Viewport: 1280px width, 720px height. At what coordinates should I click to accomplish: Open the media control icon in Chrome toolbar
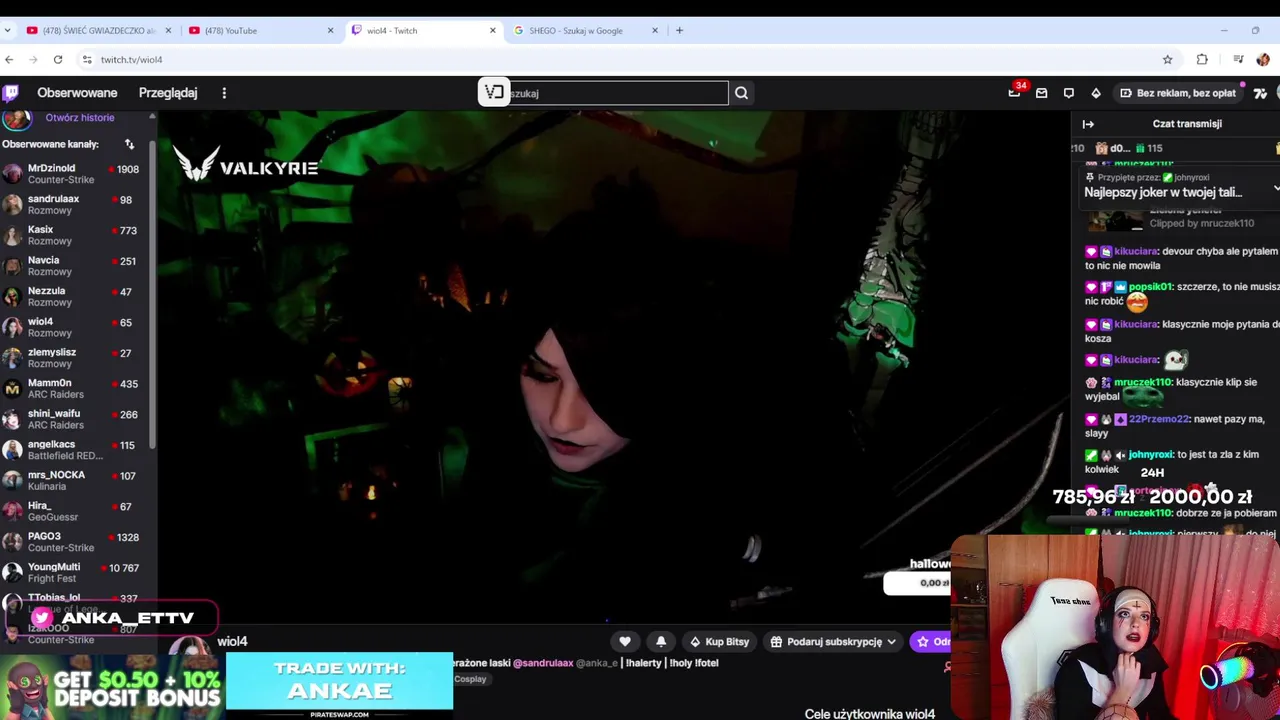(1238, 60)
